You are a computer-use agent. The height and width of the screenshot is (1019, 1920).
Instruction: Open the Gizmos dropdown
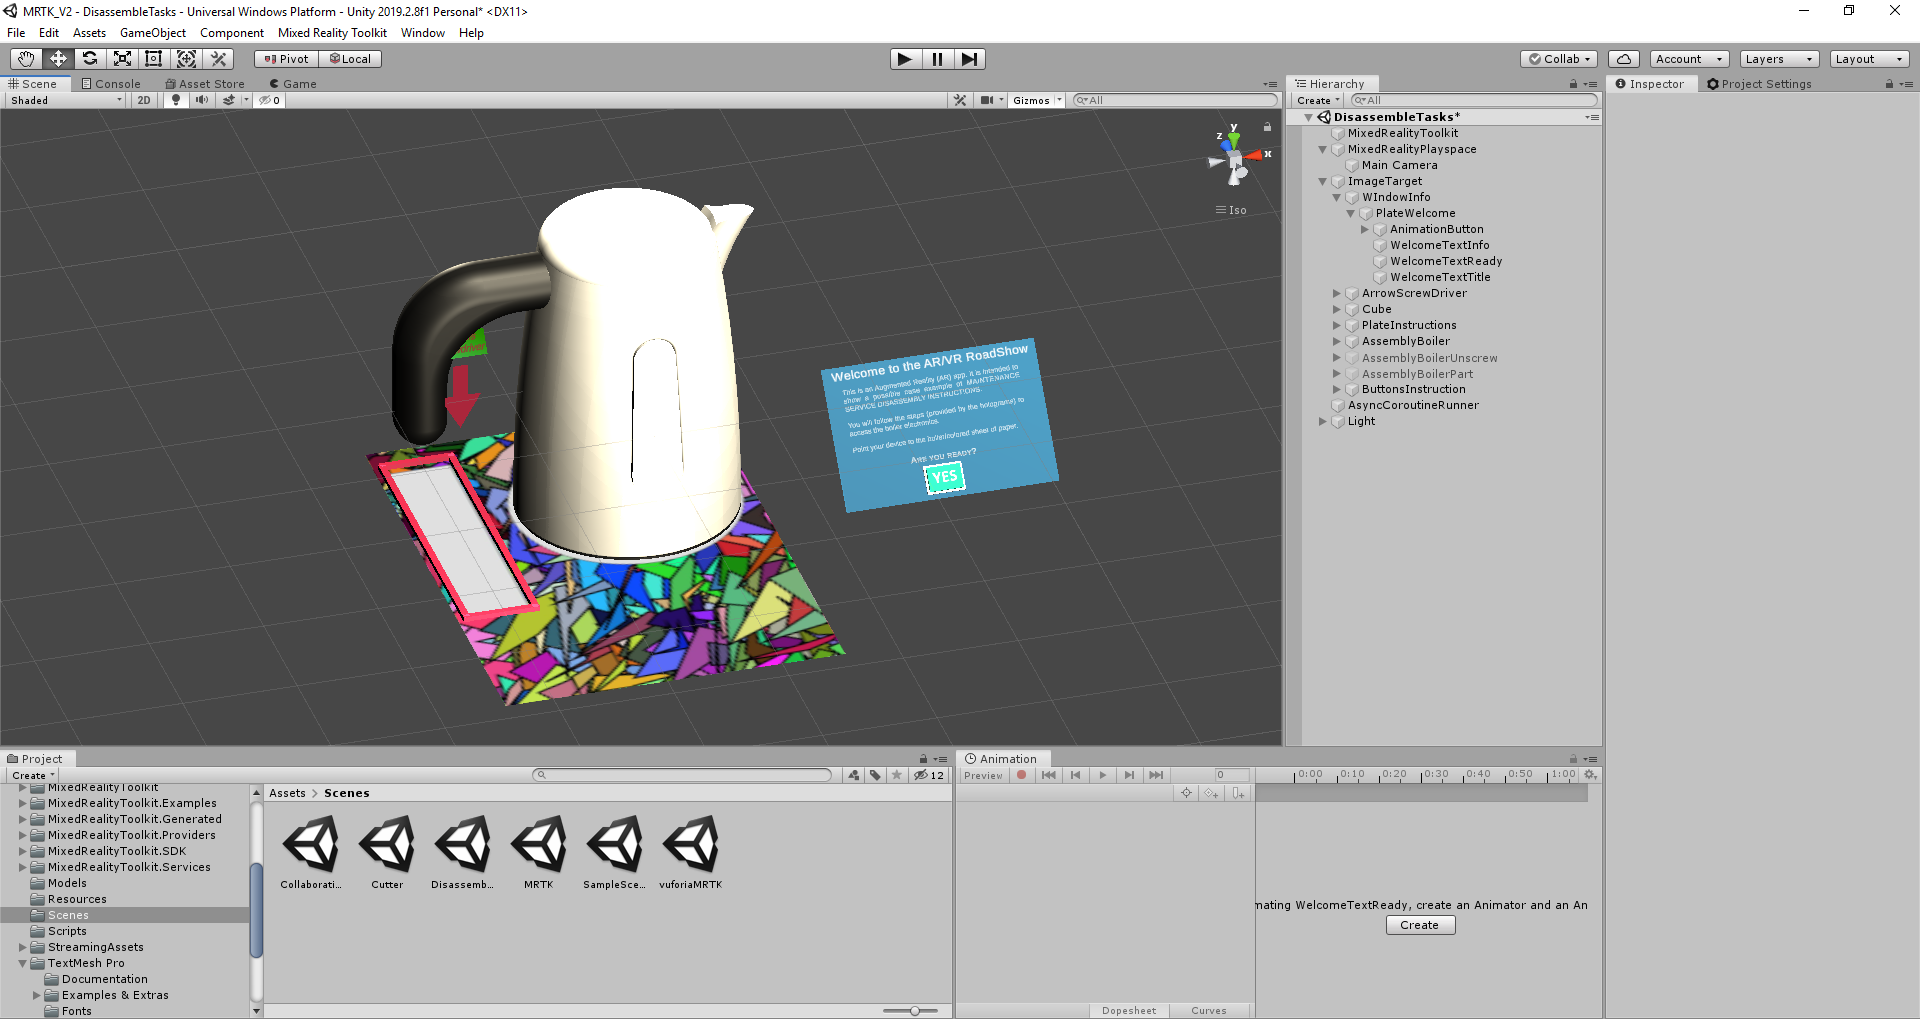pos(1037,100)
